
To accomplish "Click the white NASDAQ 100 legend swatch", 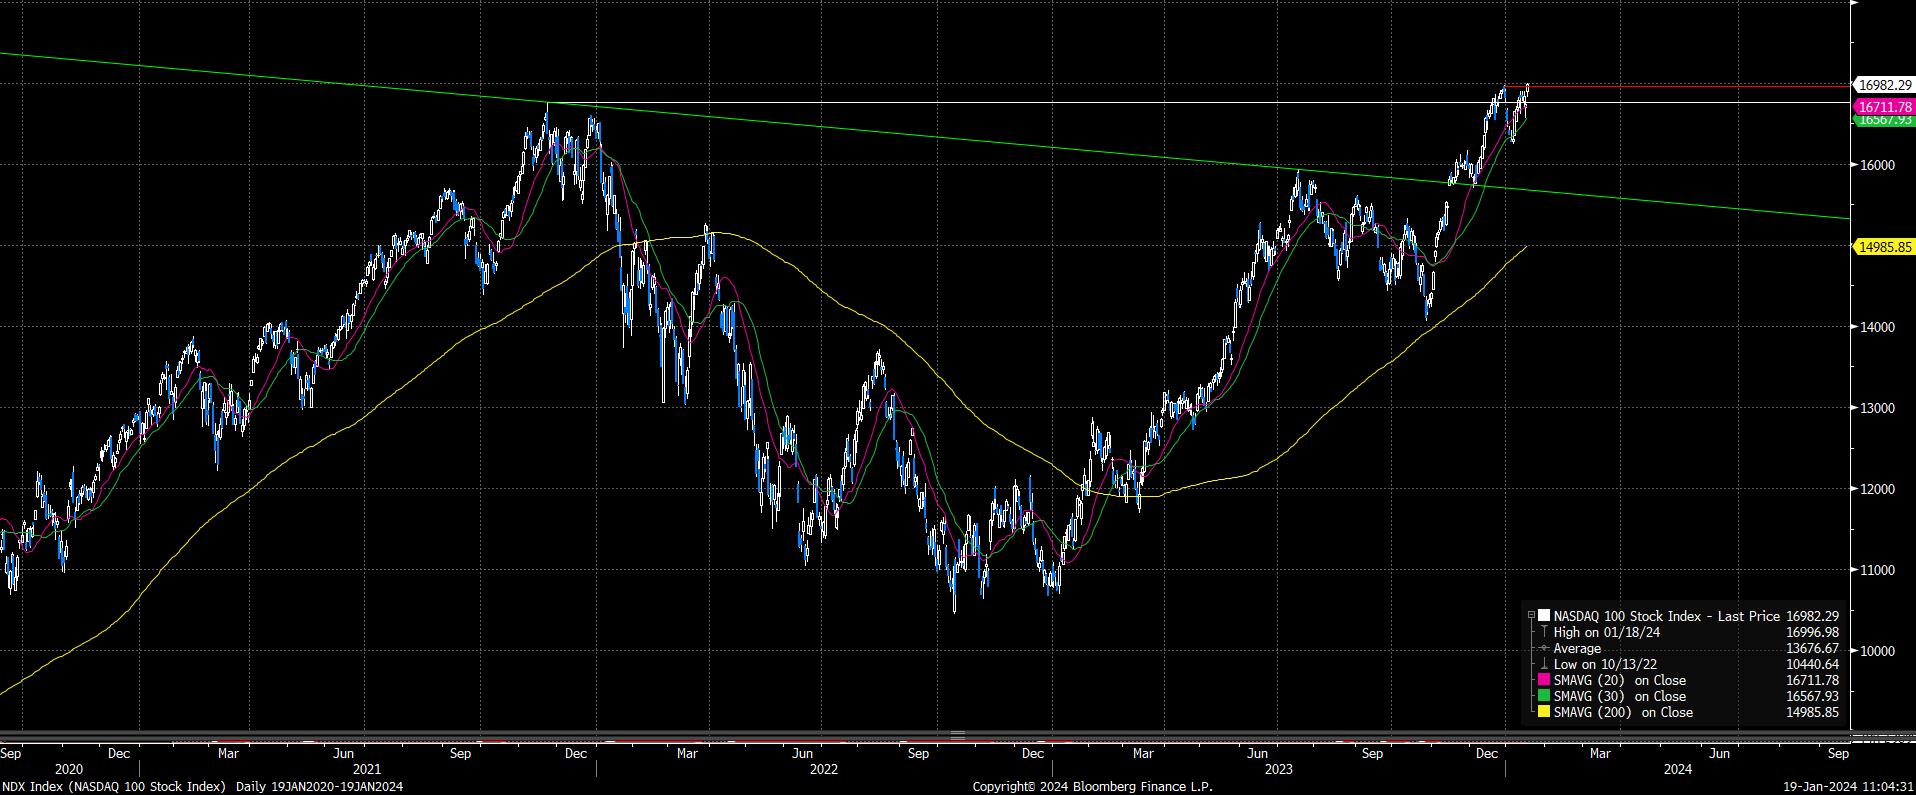I will click(x=1544, y=616).
